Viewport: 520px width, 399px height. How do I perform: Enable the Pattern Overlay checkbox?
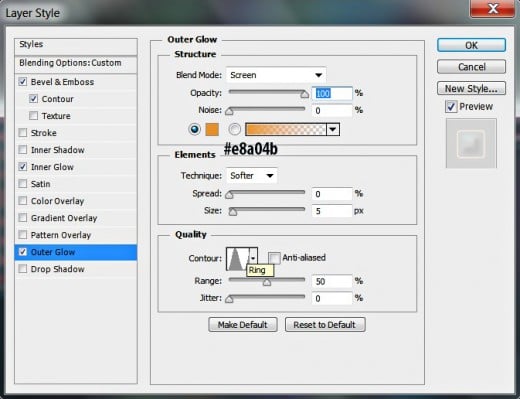[23, 235]
